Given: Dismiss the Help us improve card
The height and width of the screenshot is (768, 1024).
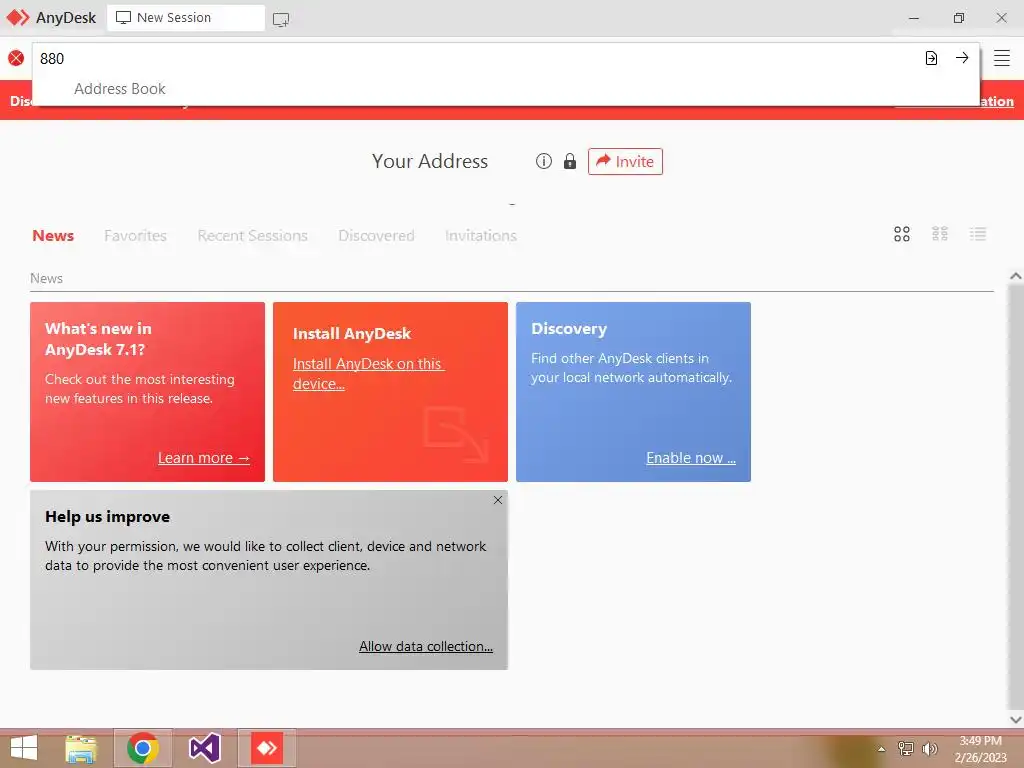Looking at the screenshot, I should click(x=498, y=500).
